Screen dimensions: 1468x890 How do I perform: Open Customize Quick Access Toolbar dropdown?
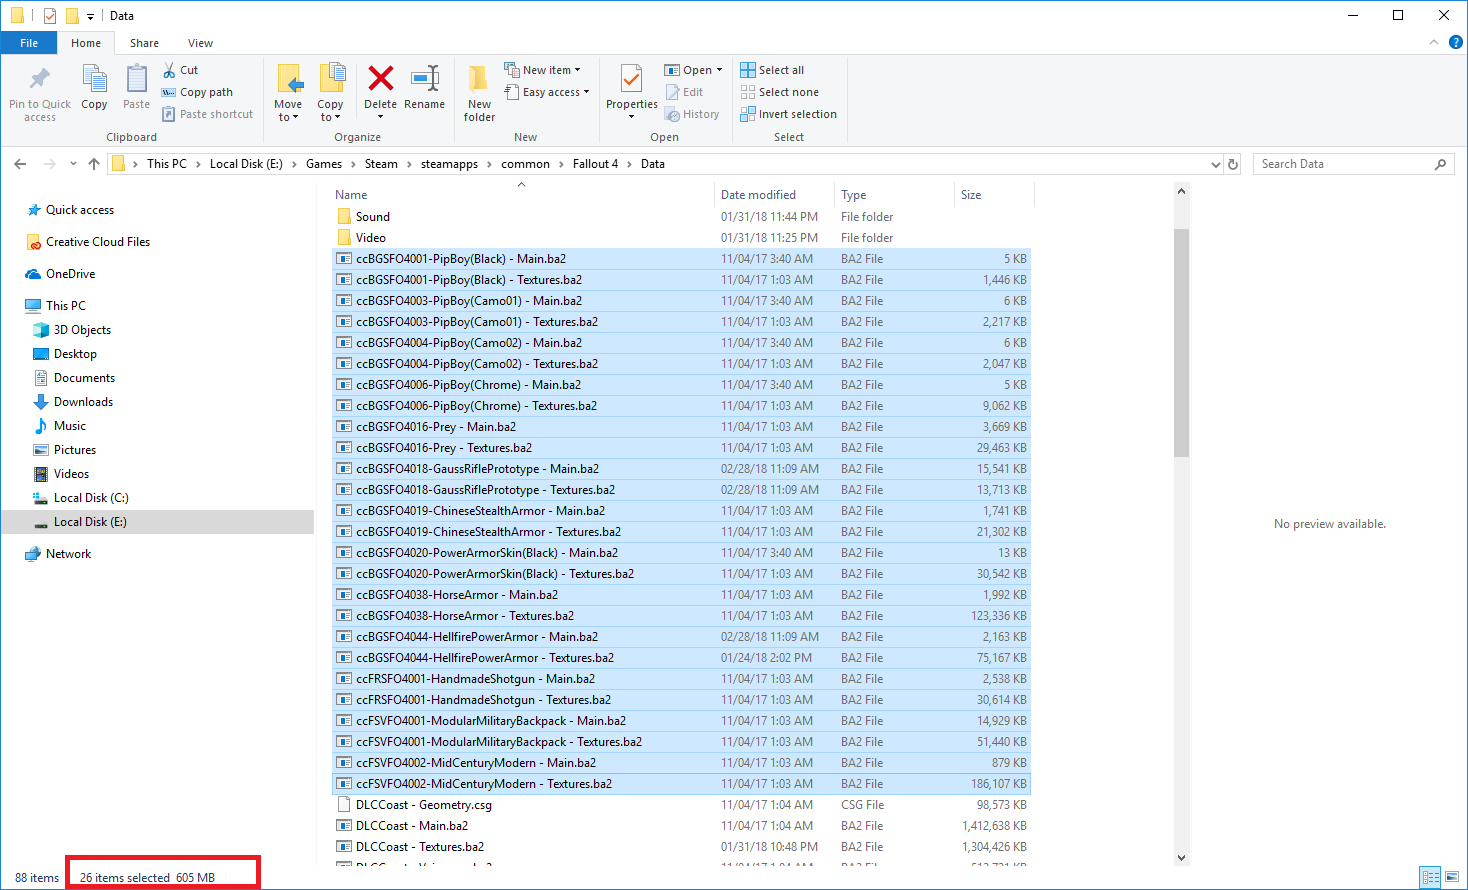tap(90, 16)
